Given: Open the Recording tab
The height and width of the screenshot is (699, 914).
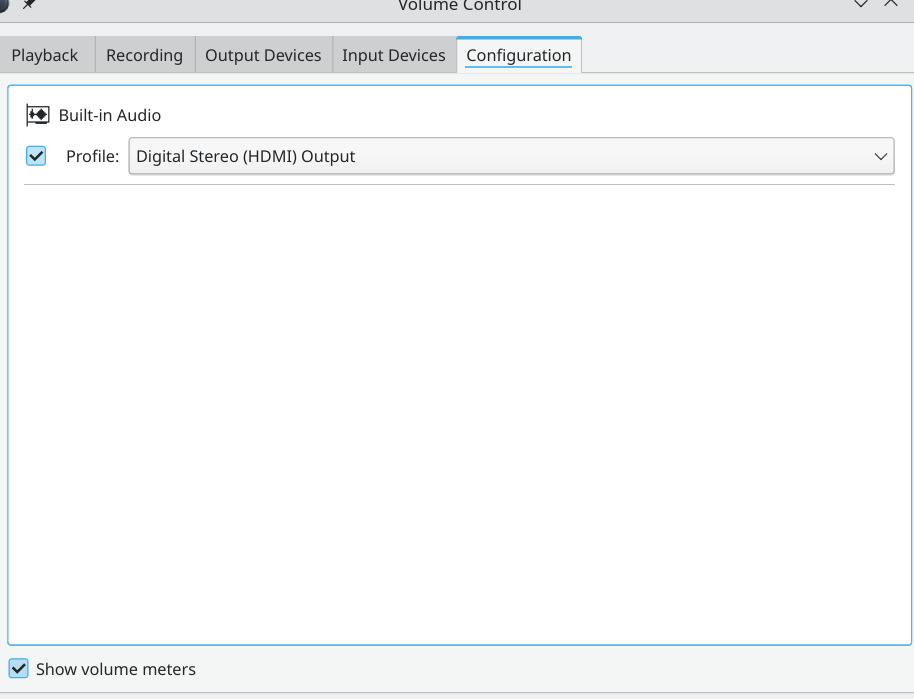Looking at the screenshot, I should (x=144, y=55).
